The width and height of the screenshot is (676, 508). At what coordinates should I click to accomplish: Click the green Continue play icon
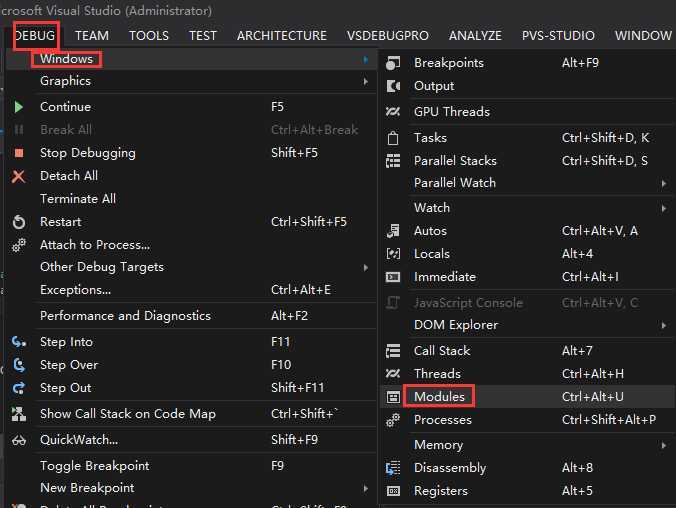click(18, 107)
